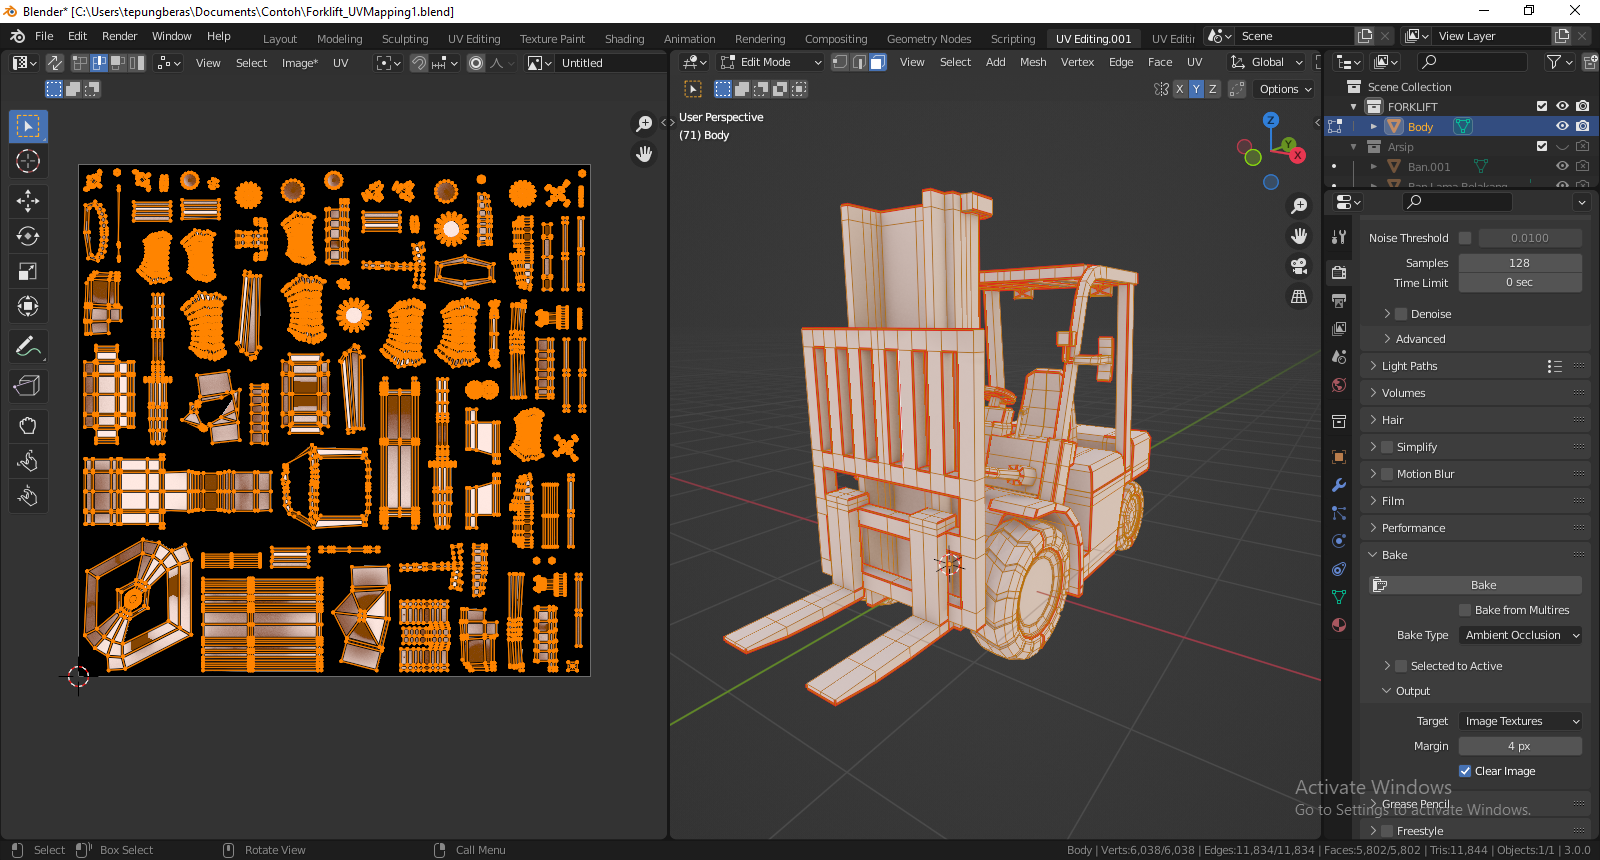Click the UV editor zoom magnifier icon

coord(644,124)
